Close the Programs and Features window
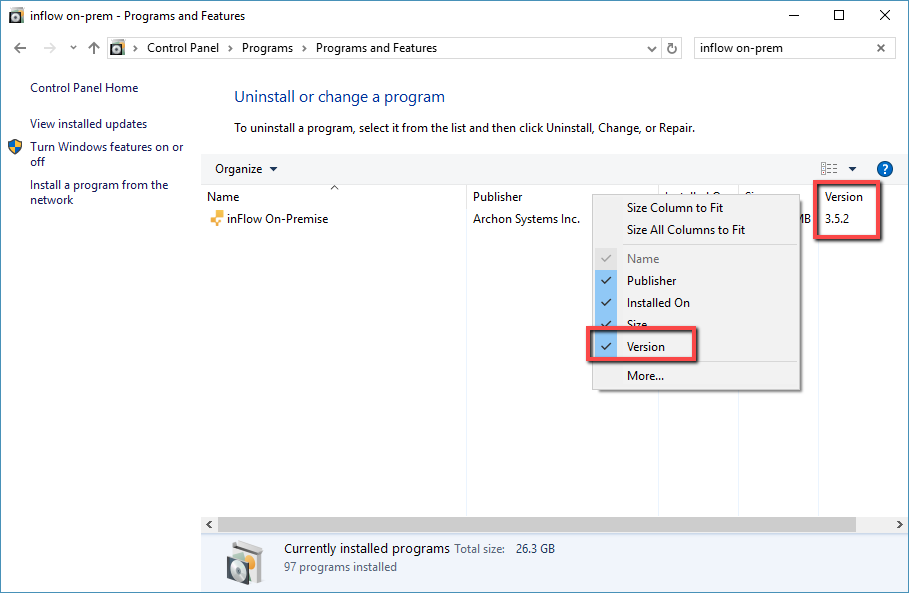The image size is (909, 593). (x=885, y=16)
